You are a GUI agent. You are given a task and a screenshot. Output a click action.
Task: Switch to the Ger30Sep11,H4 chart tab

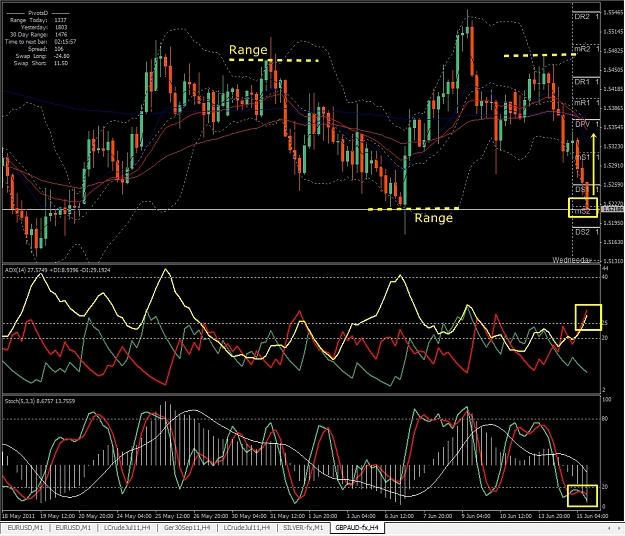click(x=187, y=528)
